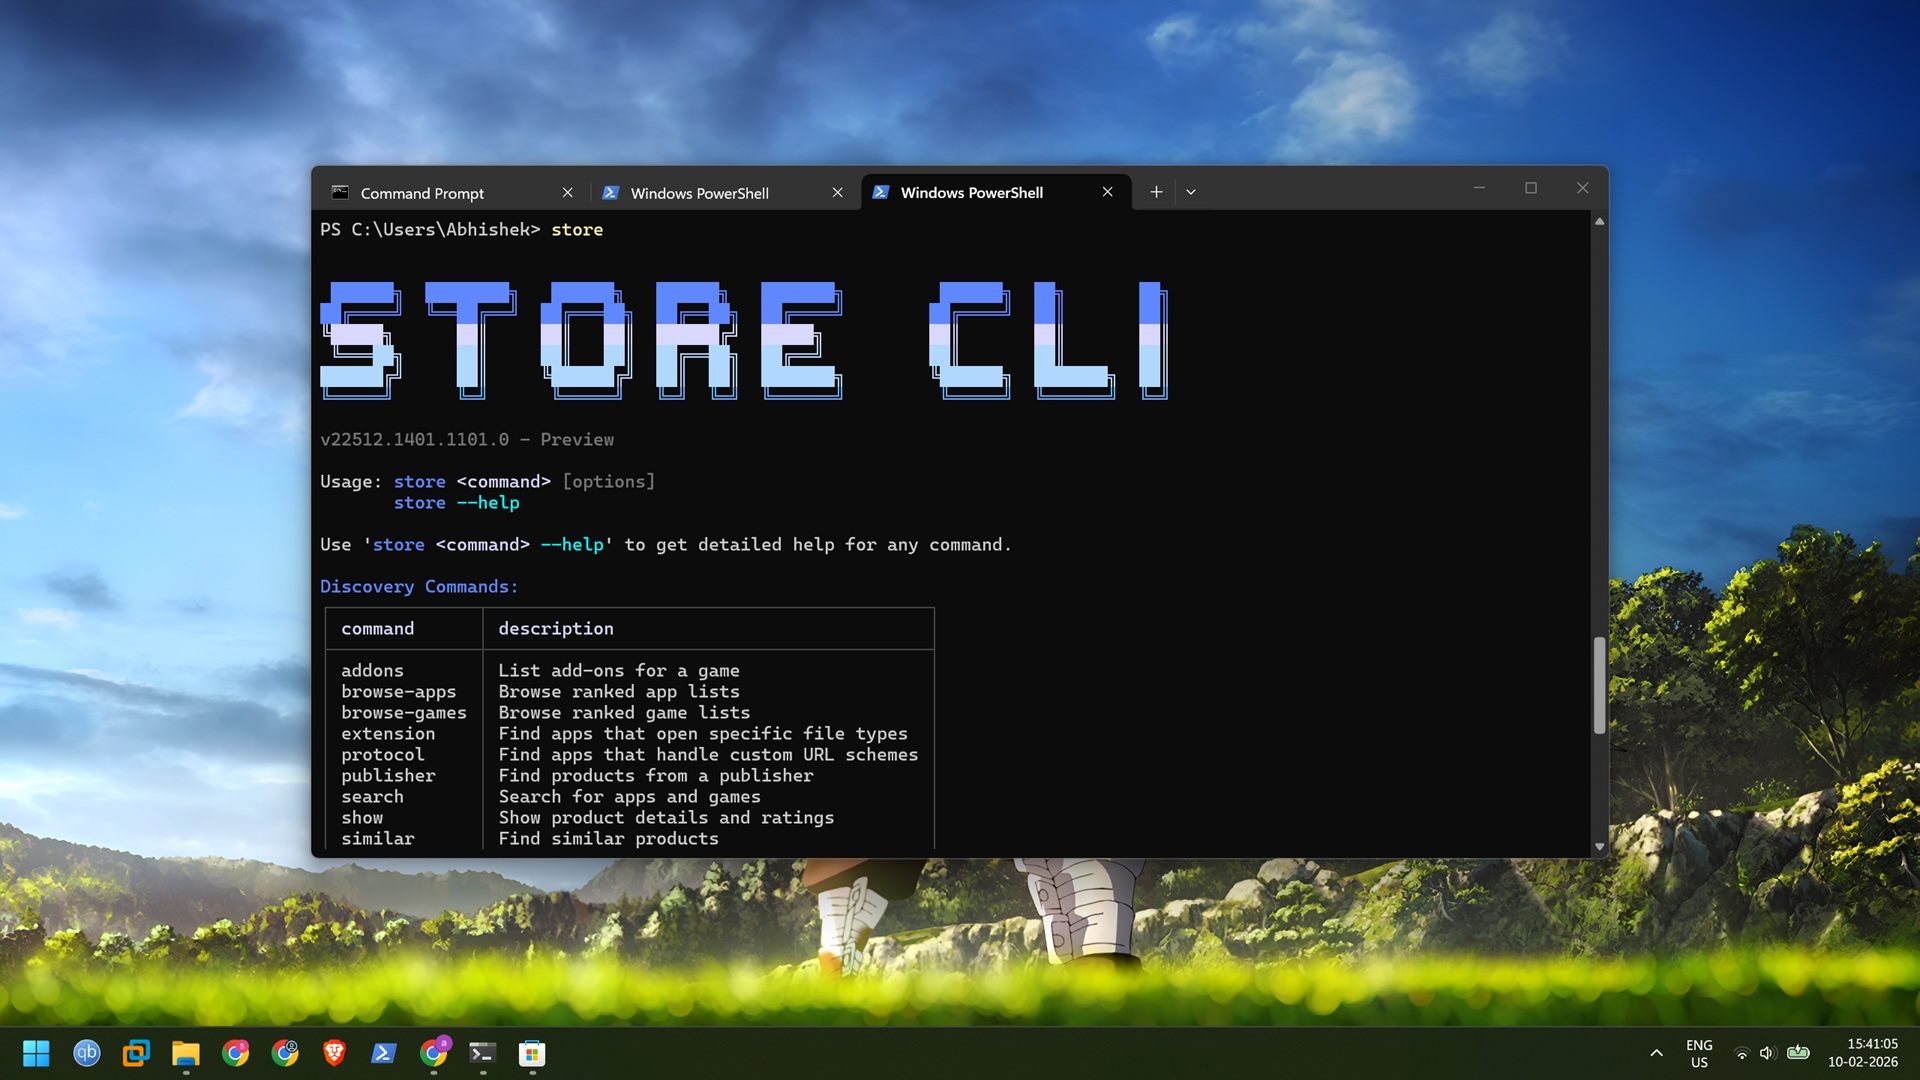Open File Explorer from the taskbar
The width and height of the screenshot is (1920, 1080).
[185, 1053]
